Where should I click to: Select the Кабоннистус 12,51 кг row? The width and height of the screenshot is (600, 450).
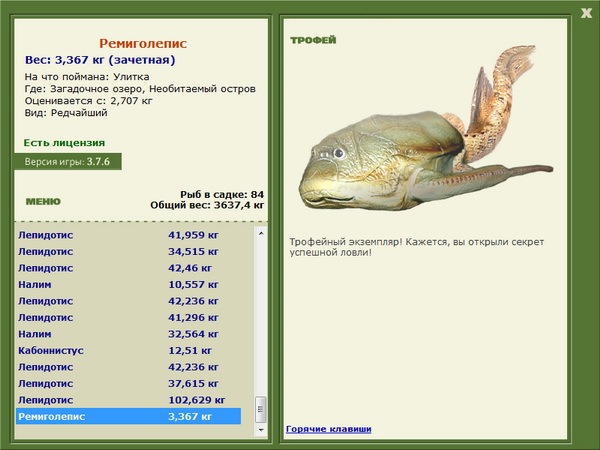(129, 350)
